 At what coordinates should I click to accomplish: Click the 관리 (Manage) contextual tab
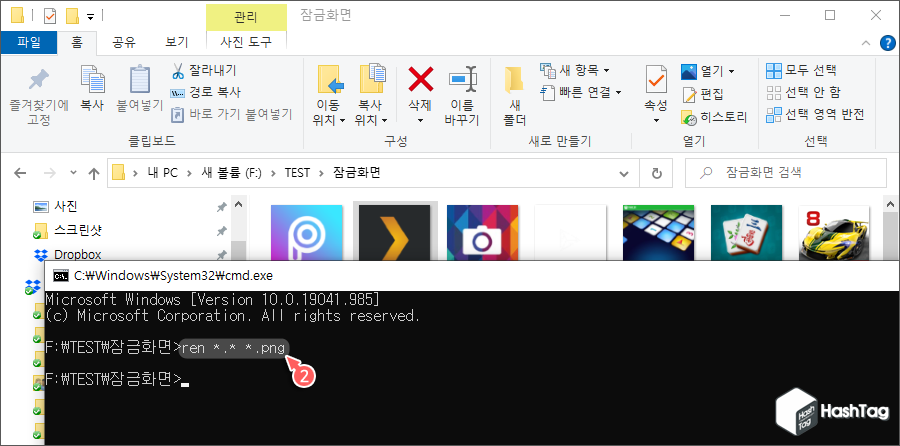click(x=246, y=17)
